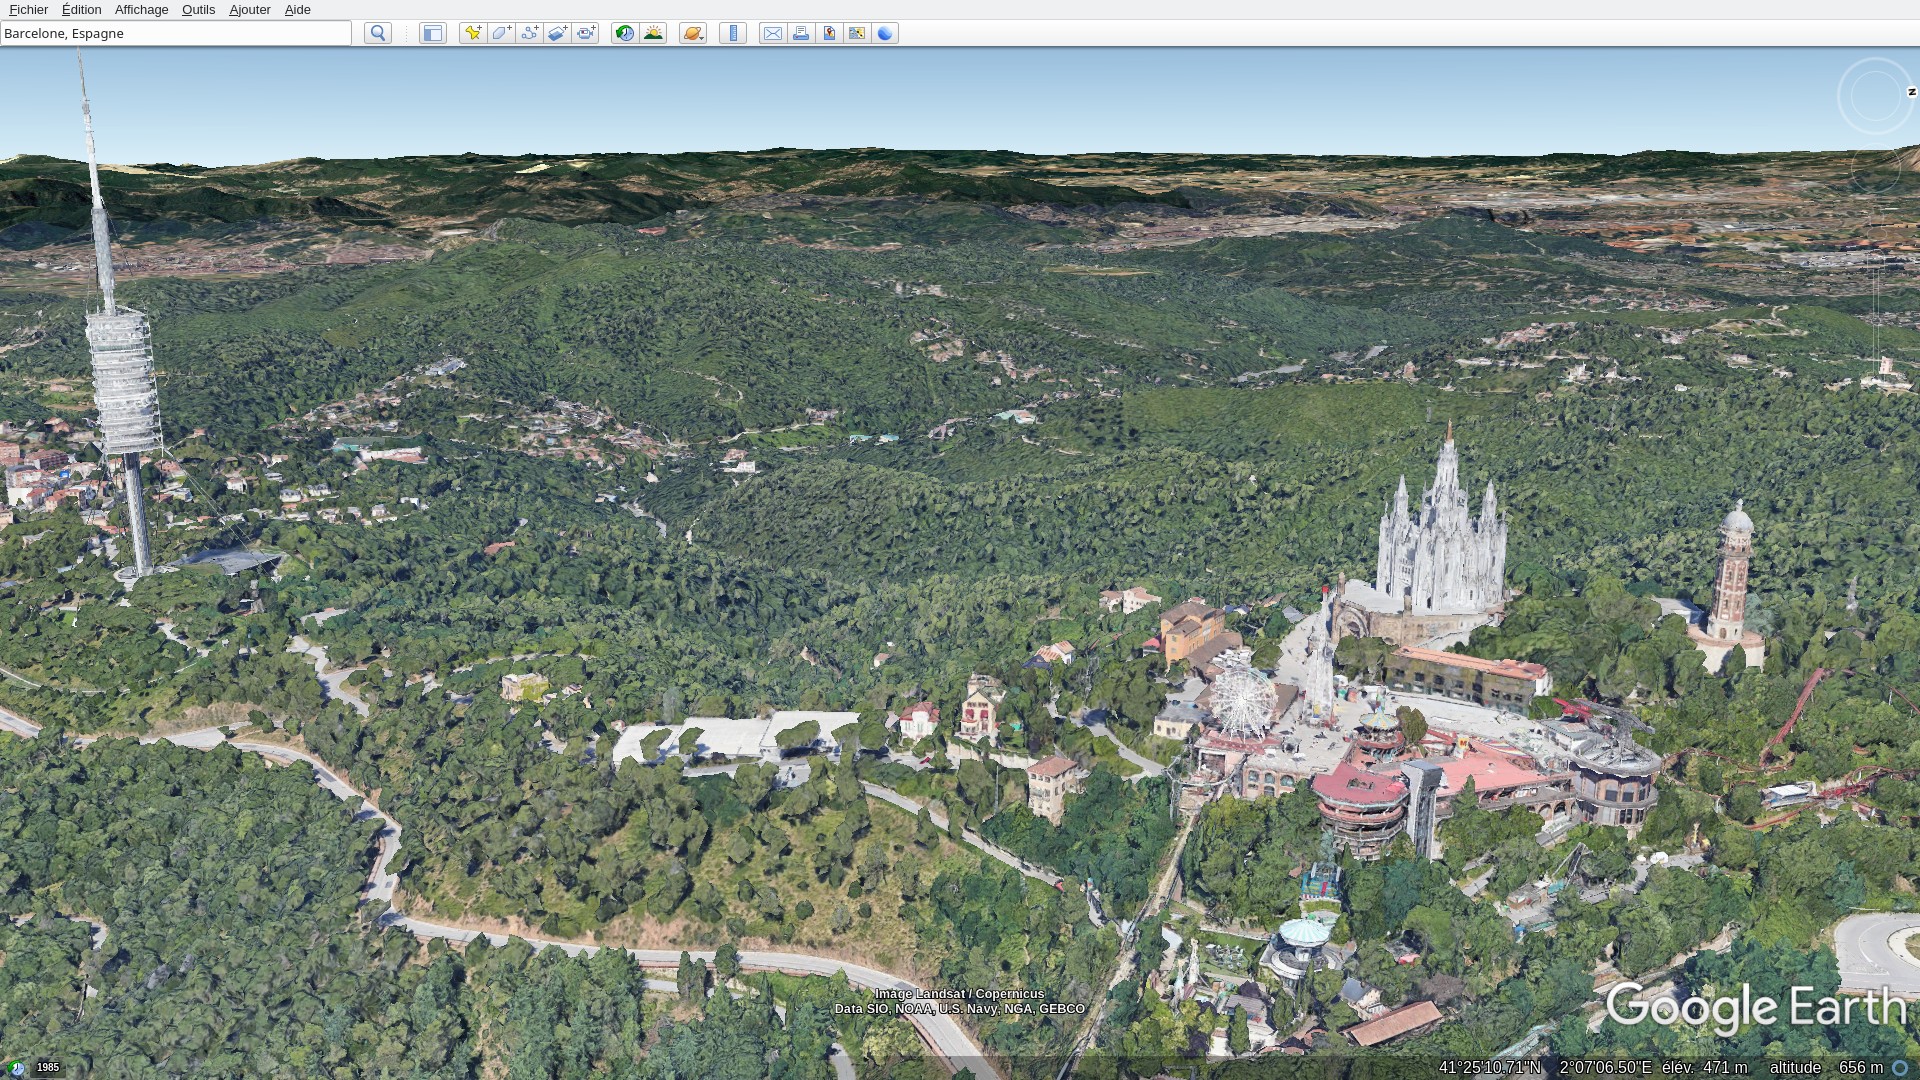Record a tour with the camera icon

click(585, 33)
